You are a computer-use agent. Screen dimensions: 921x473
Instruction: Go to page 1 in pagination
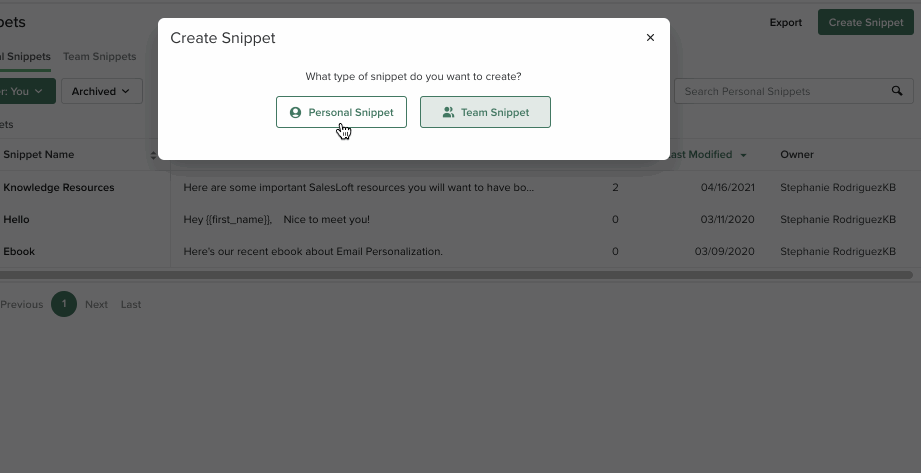pos(64,304)
